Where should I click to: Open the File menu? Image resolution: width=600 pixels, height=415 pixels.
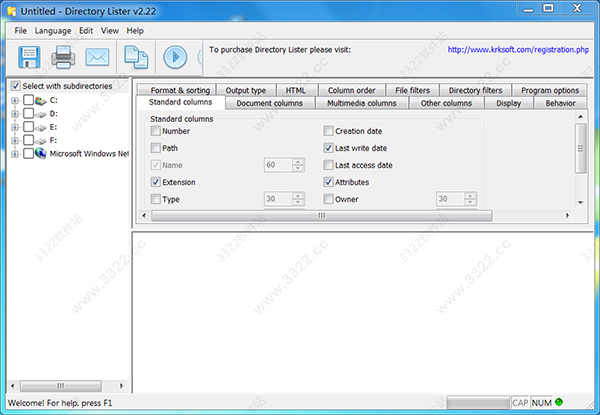coord(21,31)
